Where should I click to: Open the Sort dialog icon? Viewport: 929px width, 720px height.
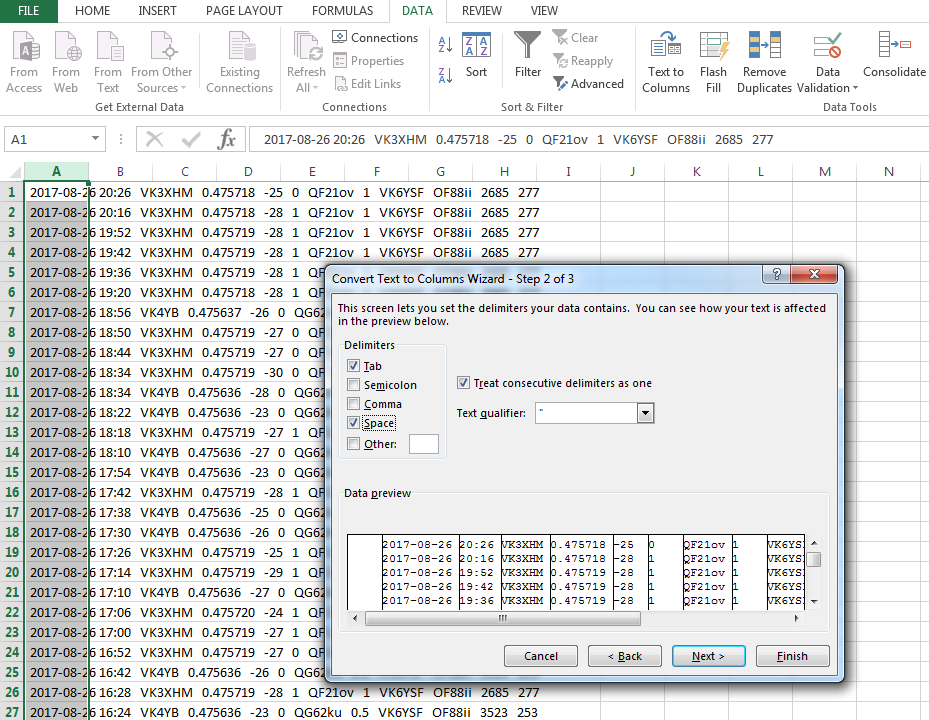(x=477, y=47)
